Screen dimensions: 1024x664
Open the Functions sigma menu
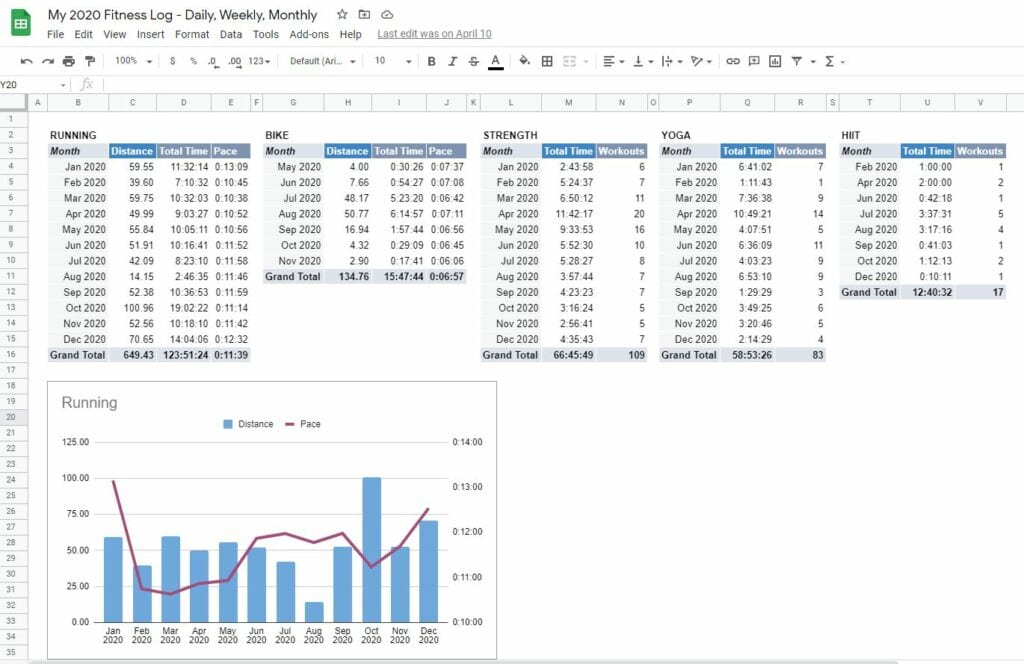[834, 61]
